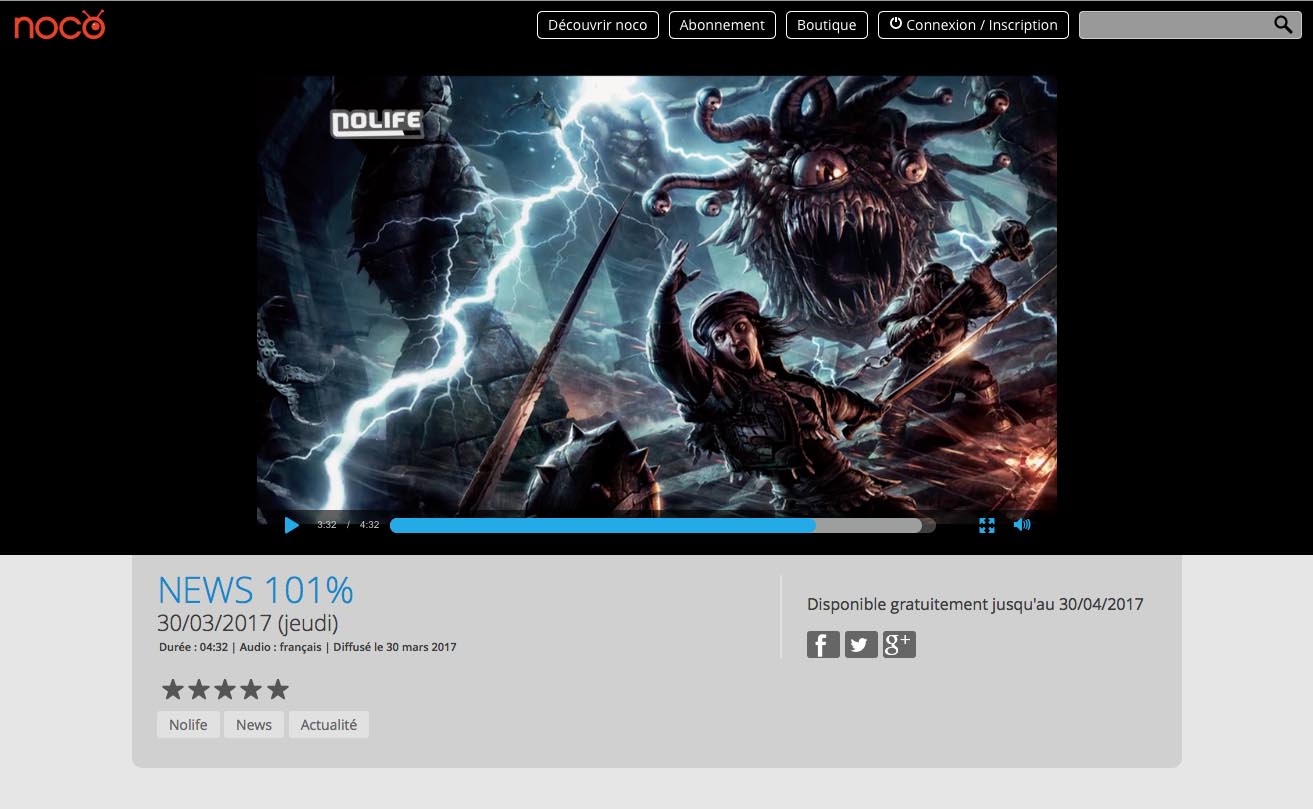Enter fullscreen mode in the player
Image resolution: width=1313 pixels, height=809 pixels.
(987, 525)
